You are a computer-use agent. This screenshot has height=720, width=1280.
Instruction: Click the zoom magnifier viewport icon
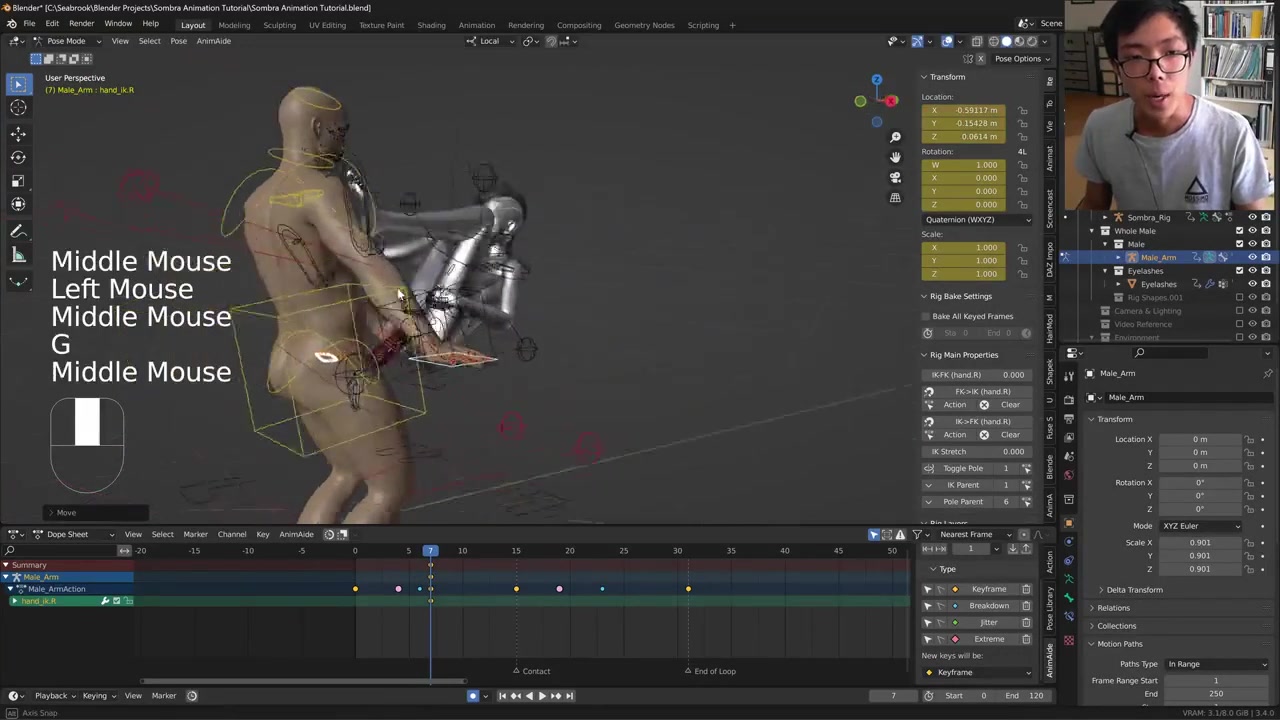(895, 137)
